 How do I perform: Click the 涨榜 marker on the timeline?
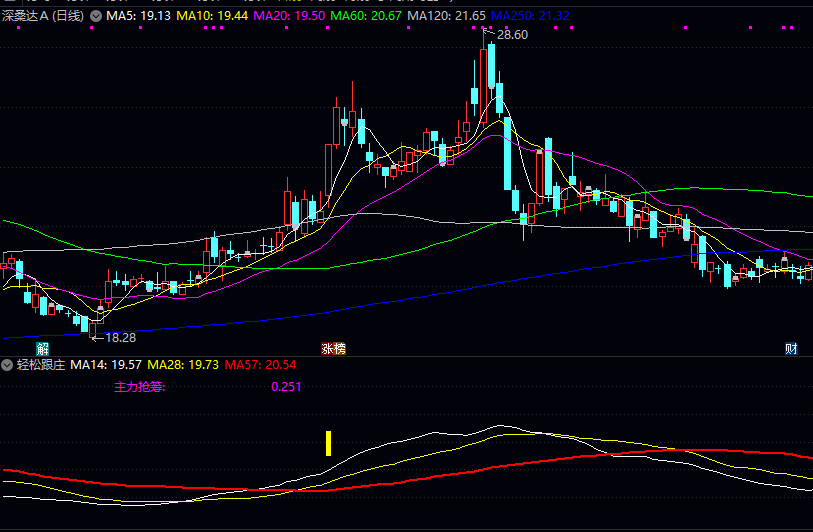pos(333,348)
